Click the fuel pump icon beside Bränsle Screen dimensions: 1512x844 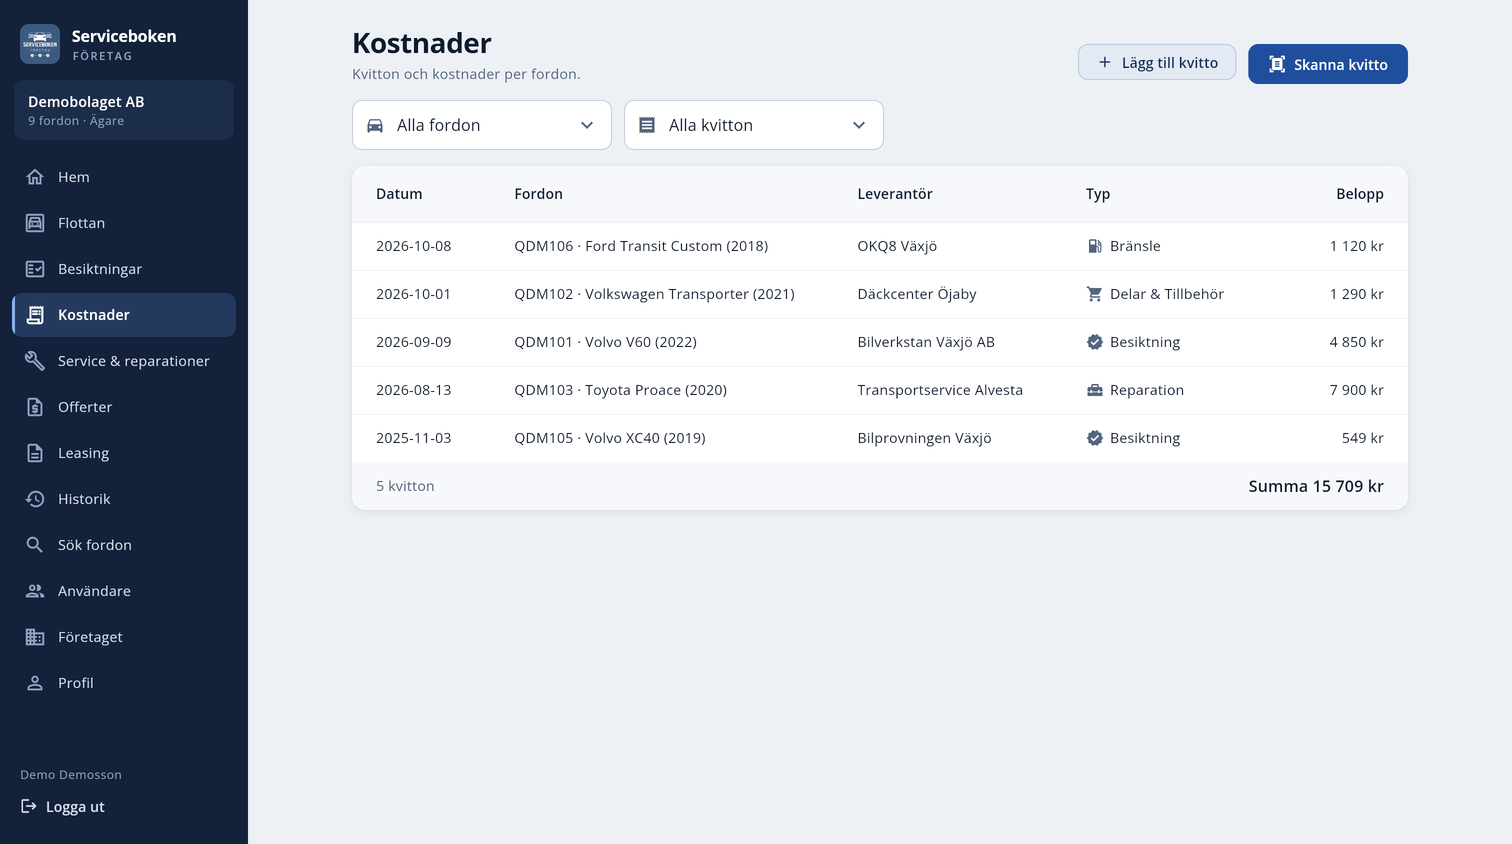point(1095,246)
